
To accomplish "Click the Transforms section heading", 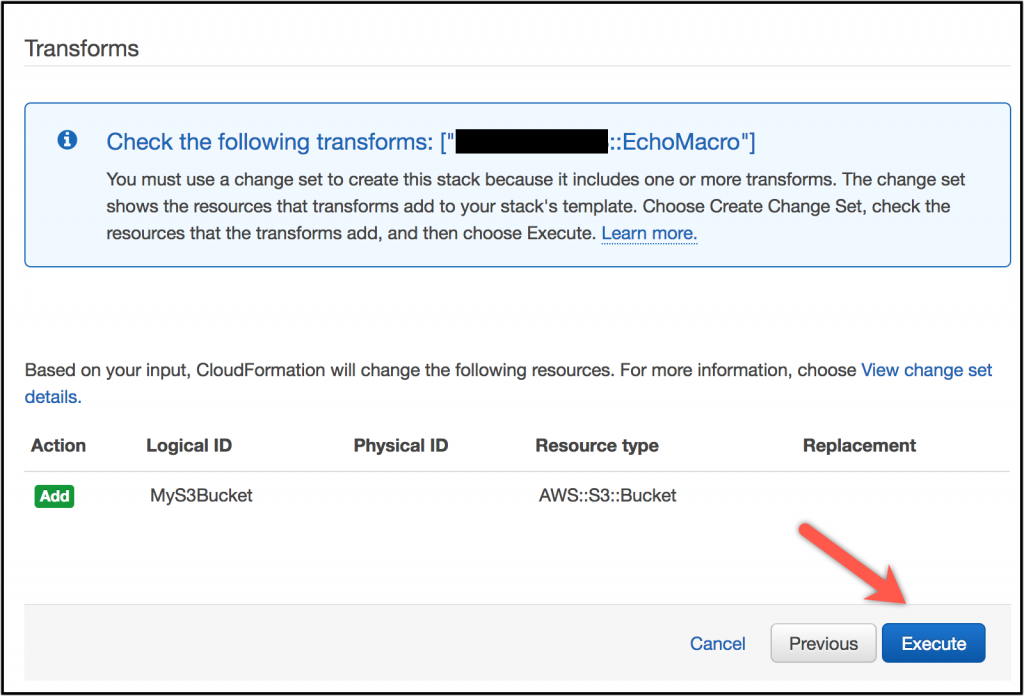I will [82, 48].
